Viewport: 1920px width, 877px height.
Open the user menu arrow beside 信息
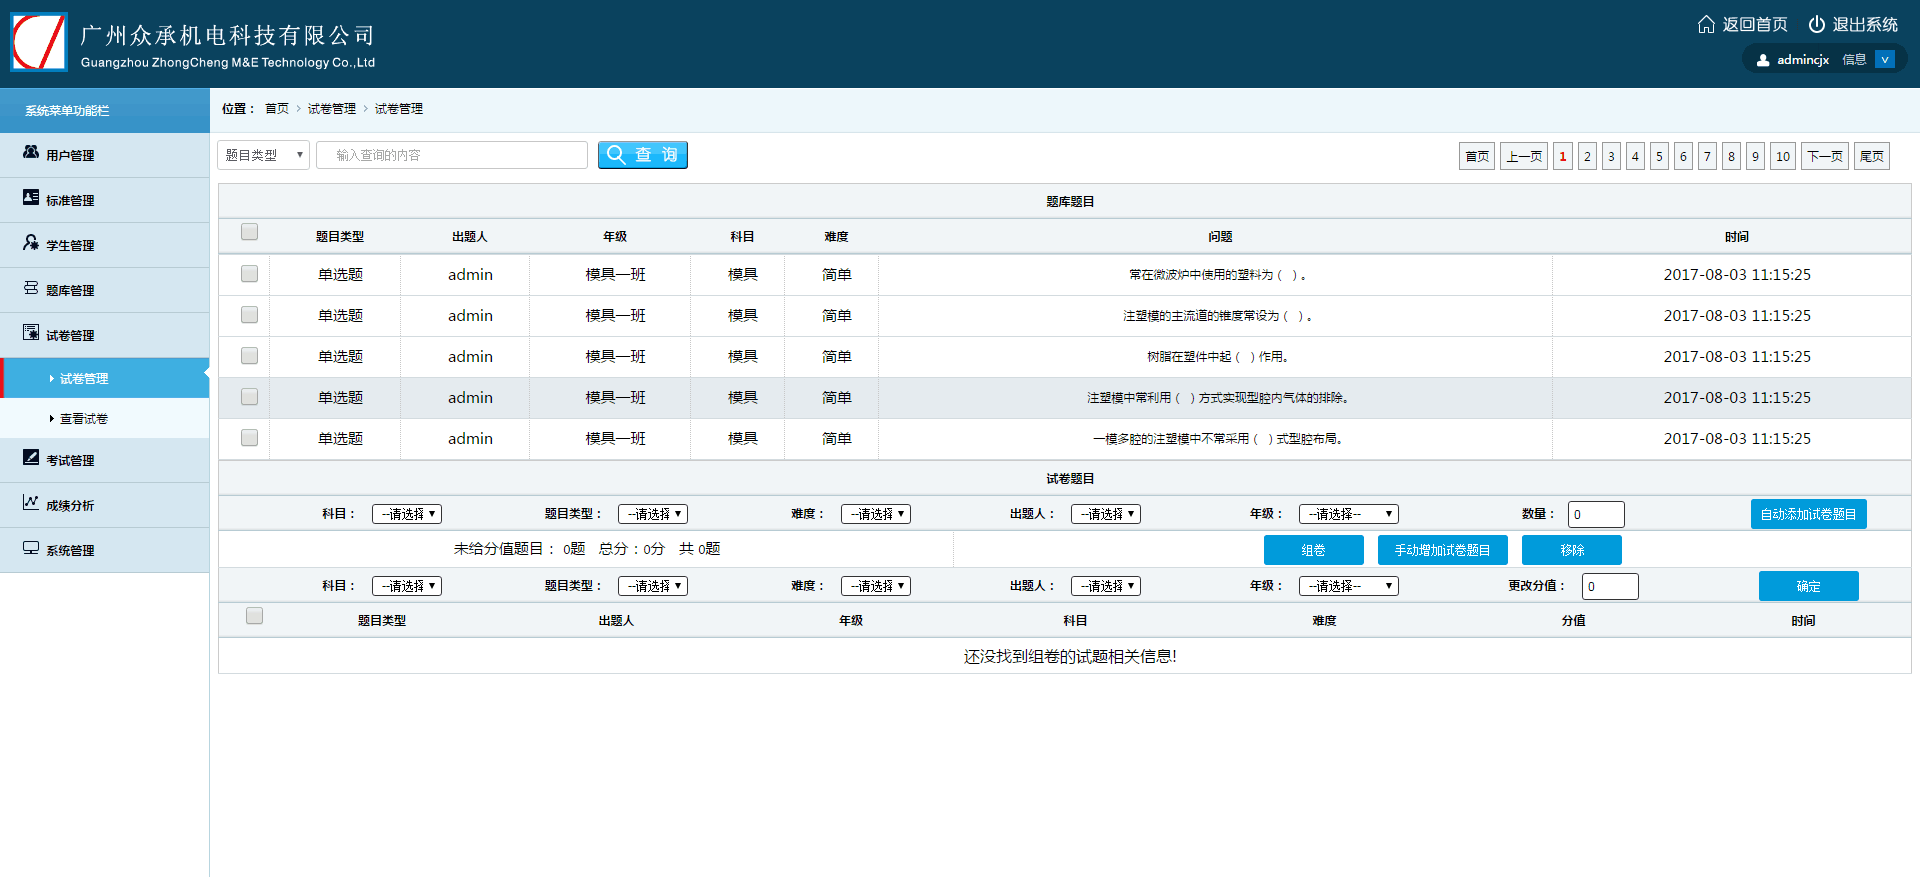click(1885, 60)
